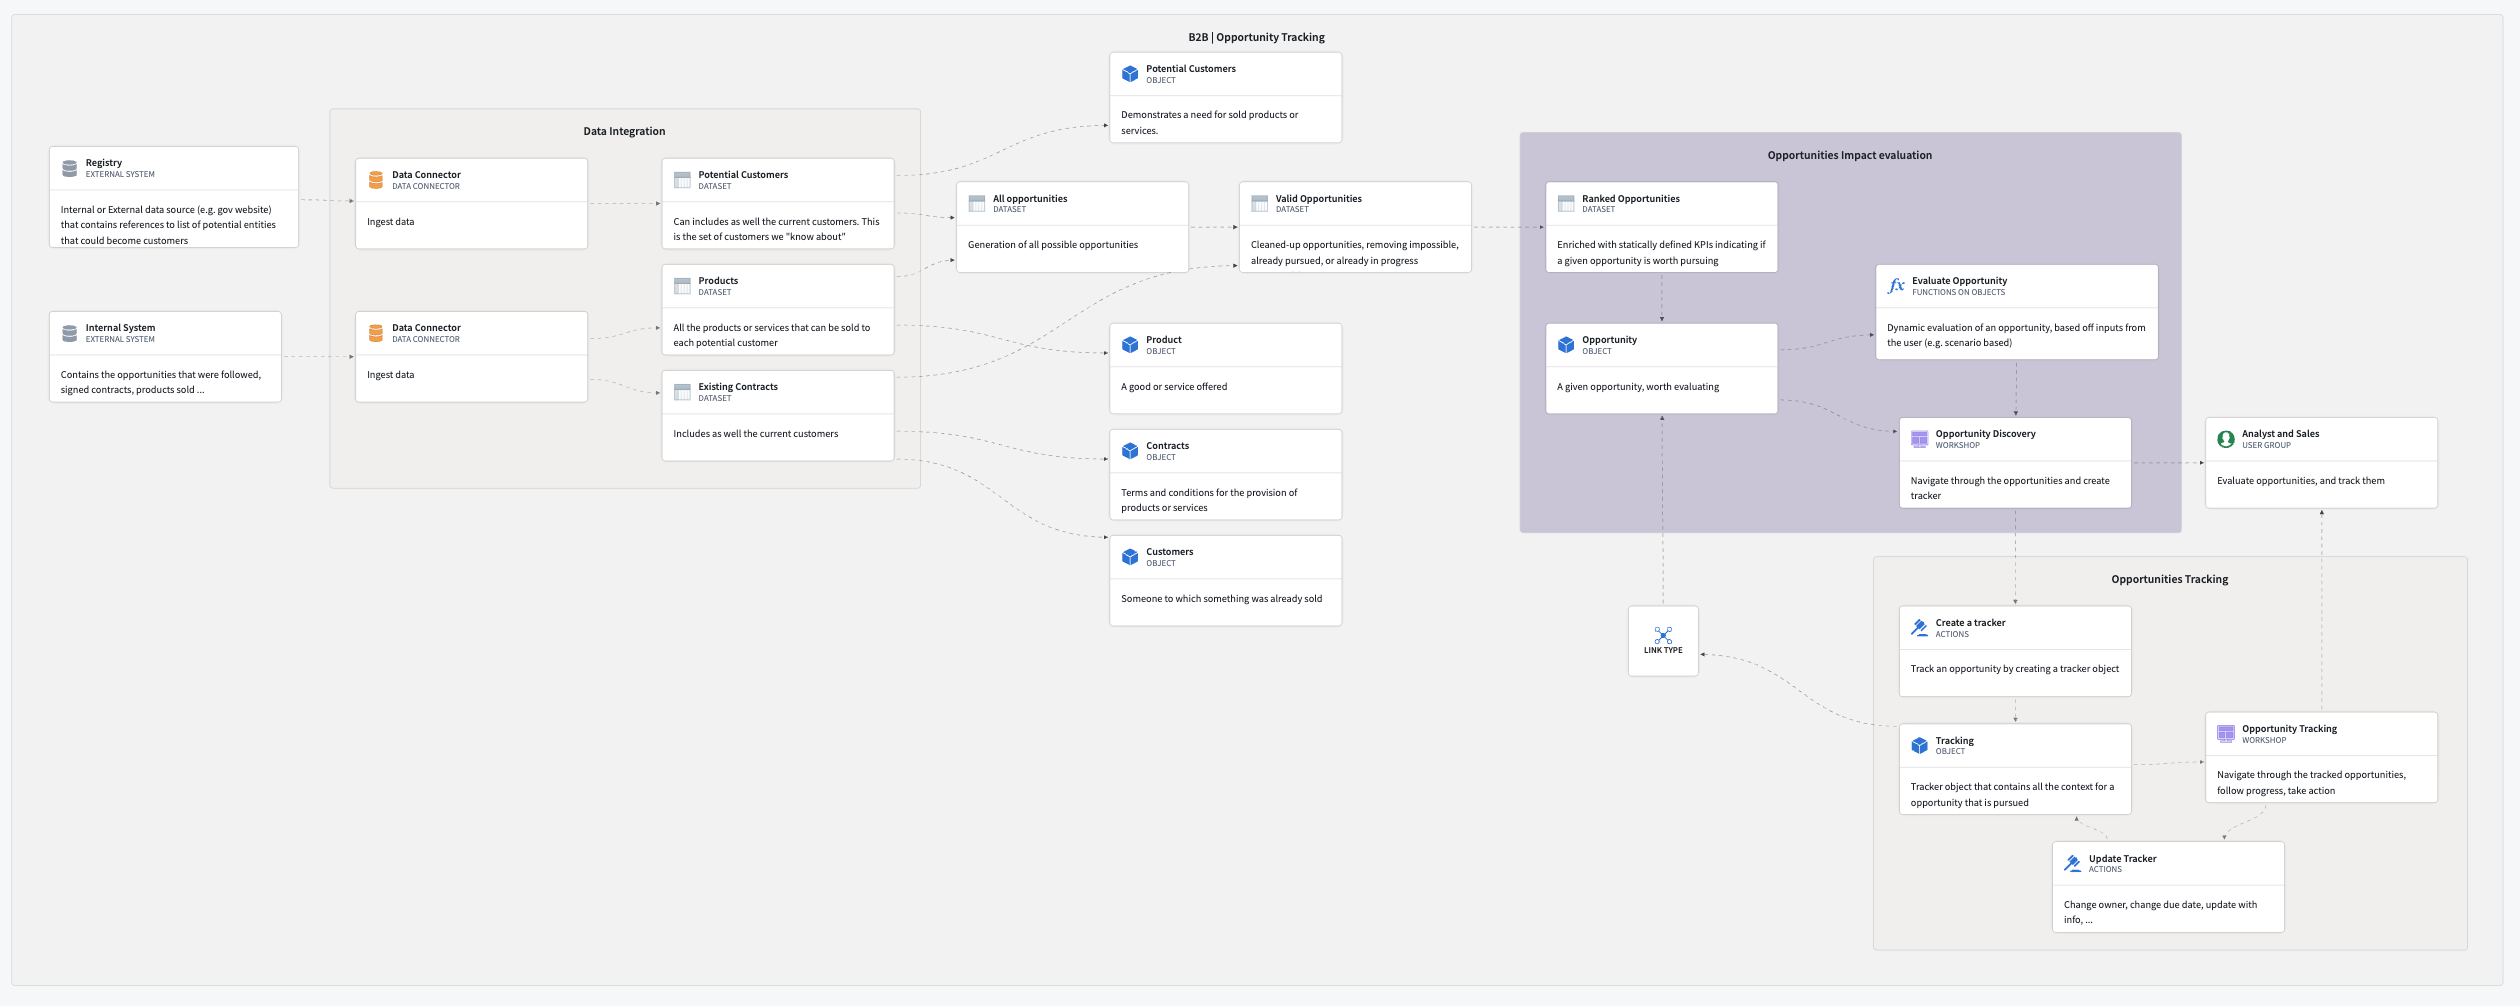Click the Opportunity Discovery workshop icon
The width and height of the screenshot is (2520, 1006).
pyautogui.click(x=1919, y=439)
